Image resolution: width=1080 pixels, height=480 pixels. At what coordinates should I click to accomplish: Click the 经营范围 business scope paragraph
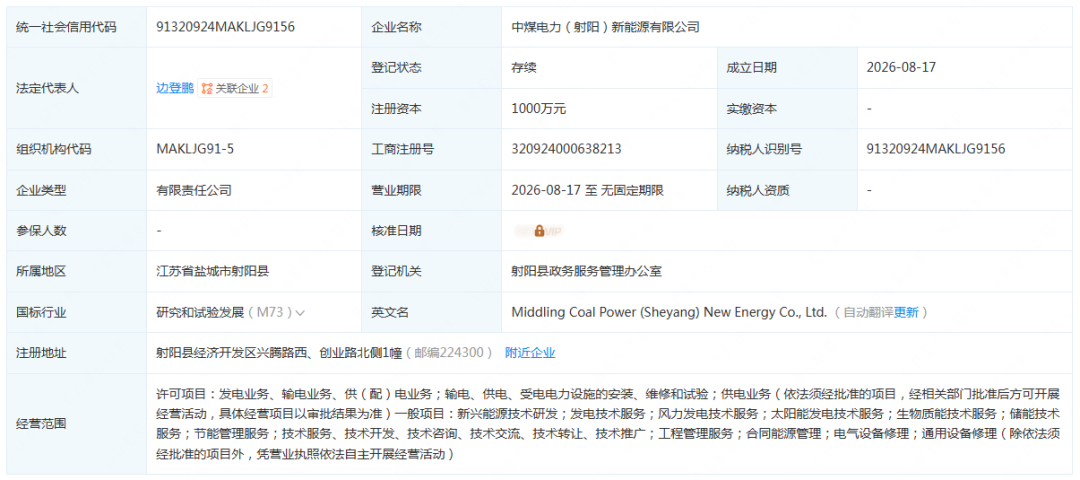[x=608, y=424]
